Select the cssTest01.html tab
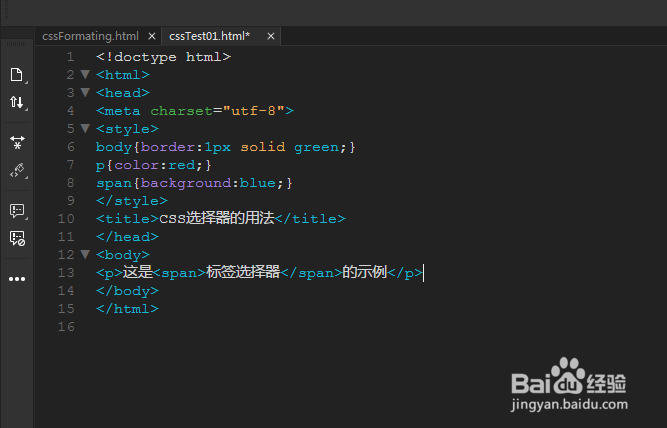This screenshot has width=667, height=428. click(x=209, y=36)
